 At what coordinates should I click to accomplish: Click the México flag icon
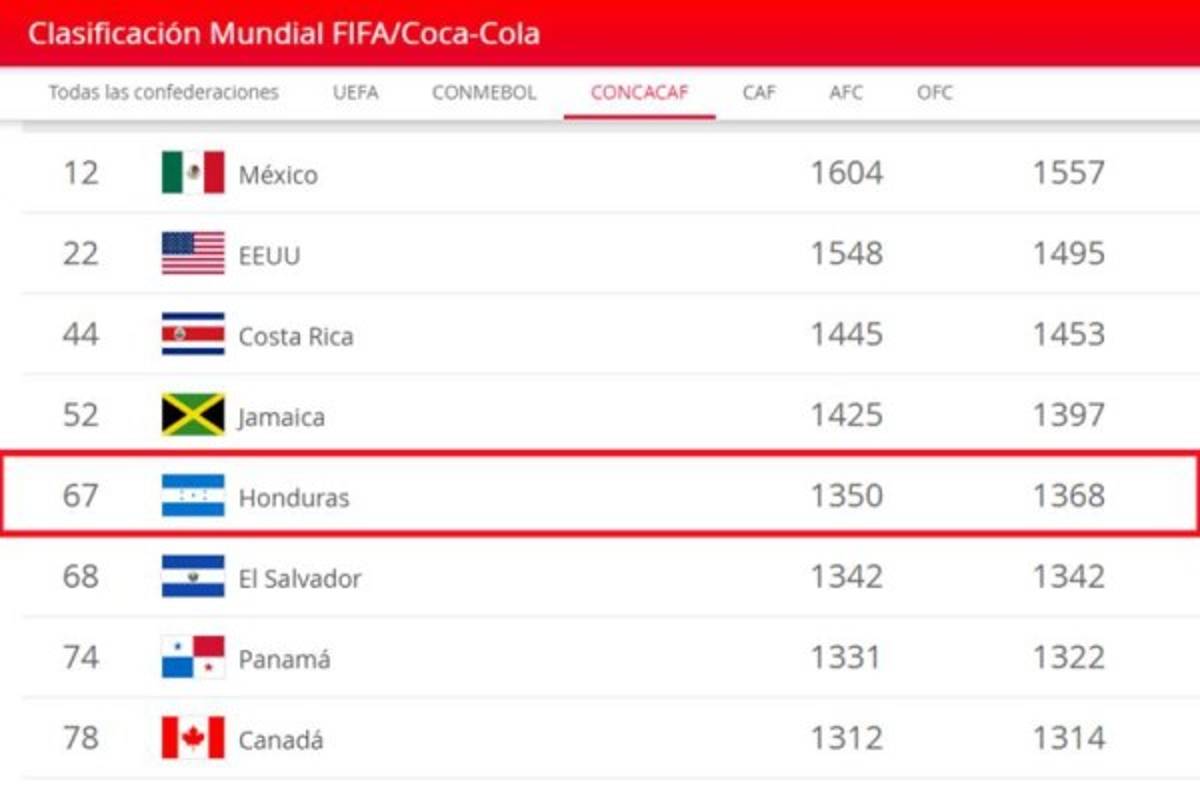pos(193,173)
